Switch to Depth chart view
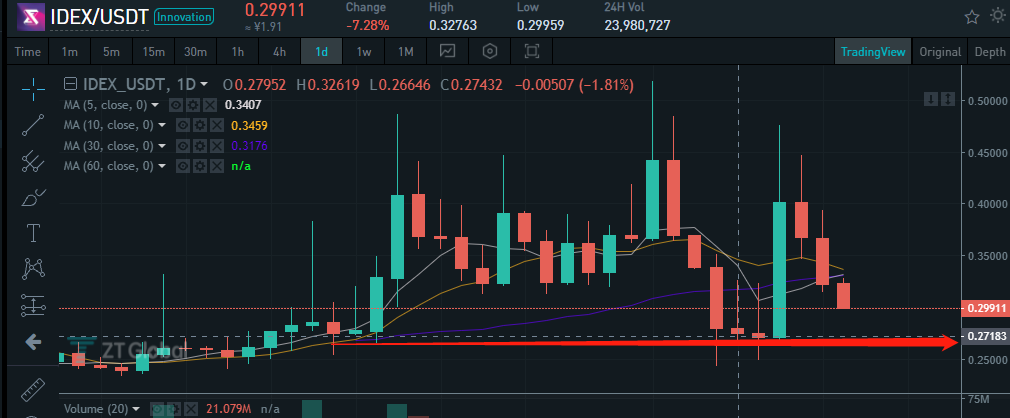 pyautogui.click(x=989, y=52)
